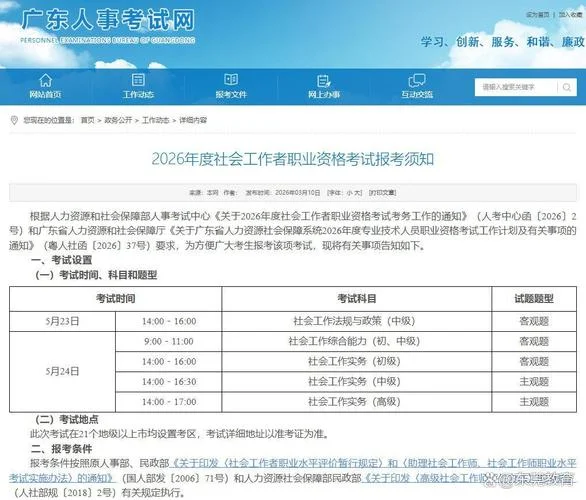The height and width of the screenshot is (500, 586).
Task: Click the 考试时间 table header
Action: coord(115,299)
